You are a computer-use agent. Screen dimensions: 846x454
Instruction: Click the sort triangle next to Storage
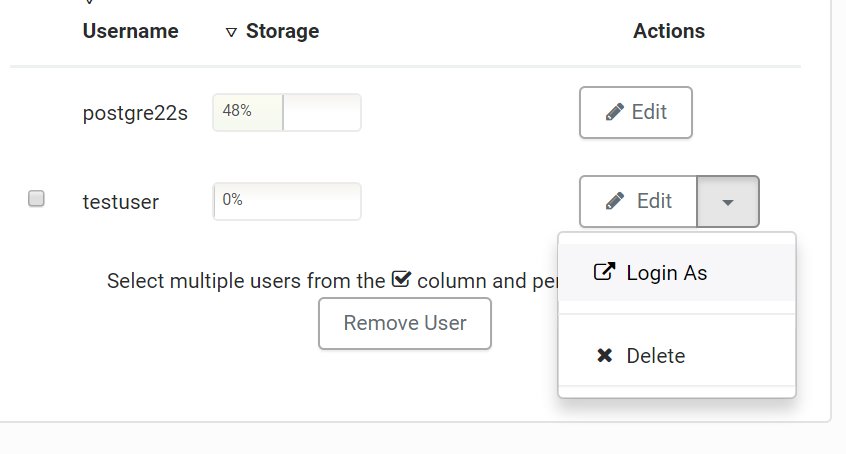(x=231, y=32)
